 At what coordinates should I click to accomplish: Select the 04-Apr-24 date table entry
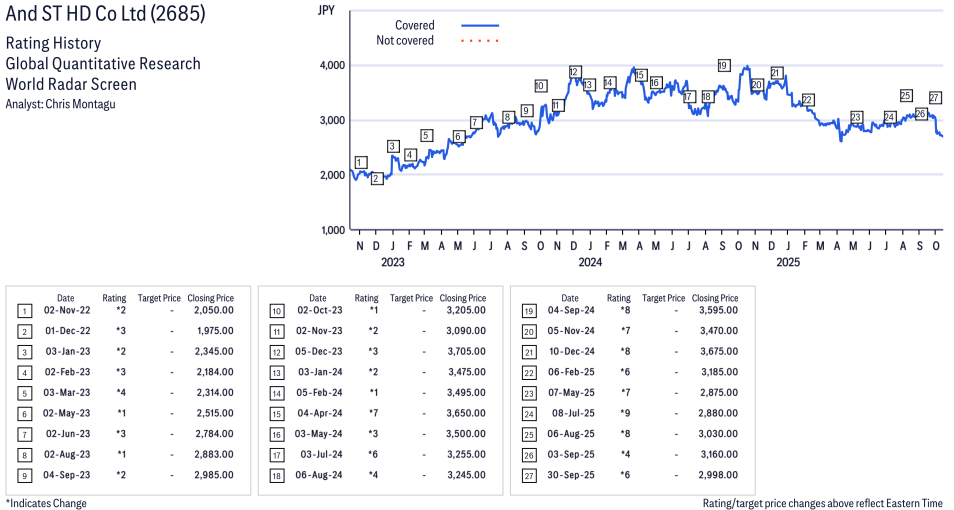pos(317,413)
